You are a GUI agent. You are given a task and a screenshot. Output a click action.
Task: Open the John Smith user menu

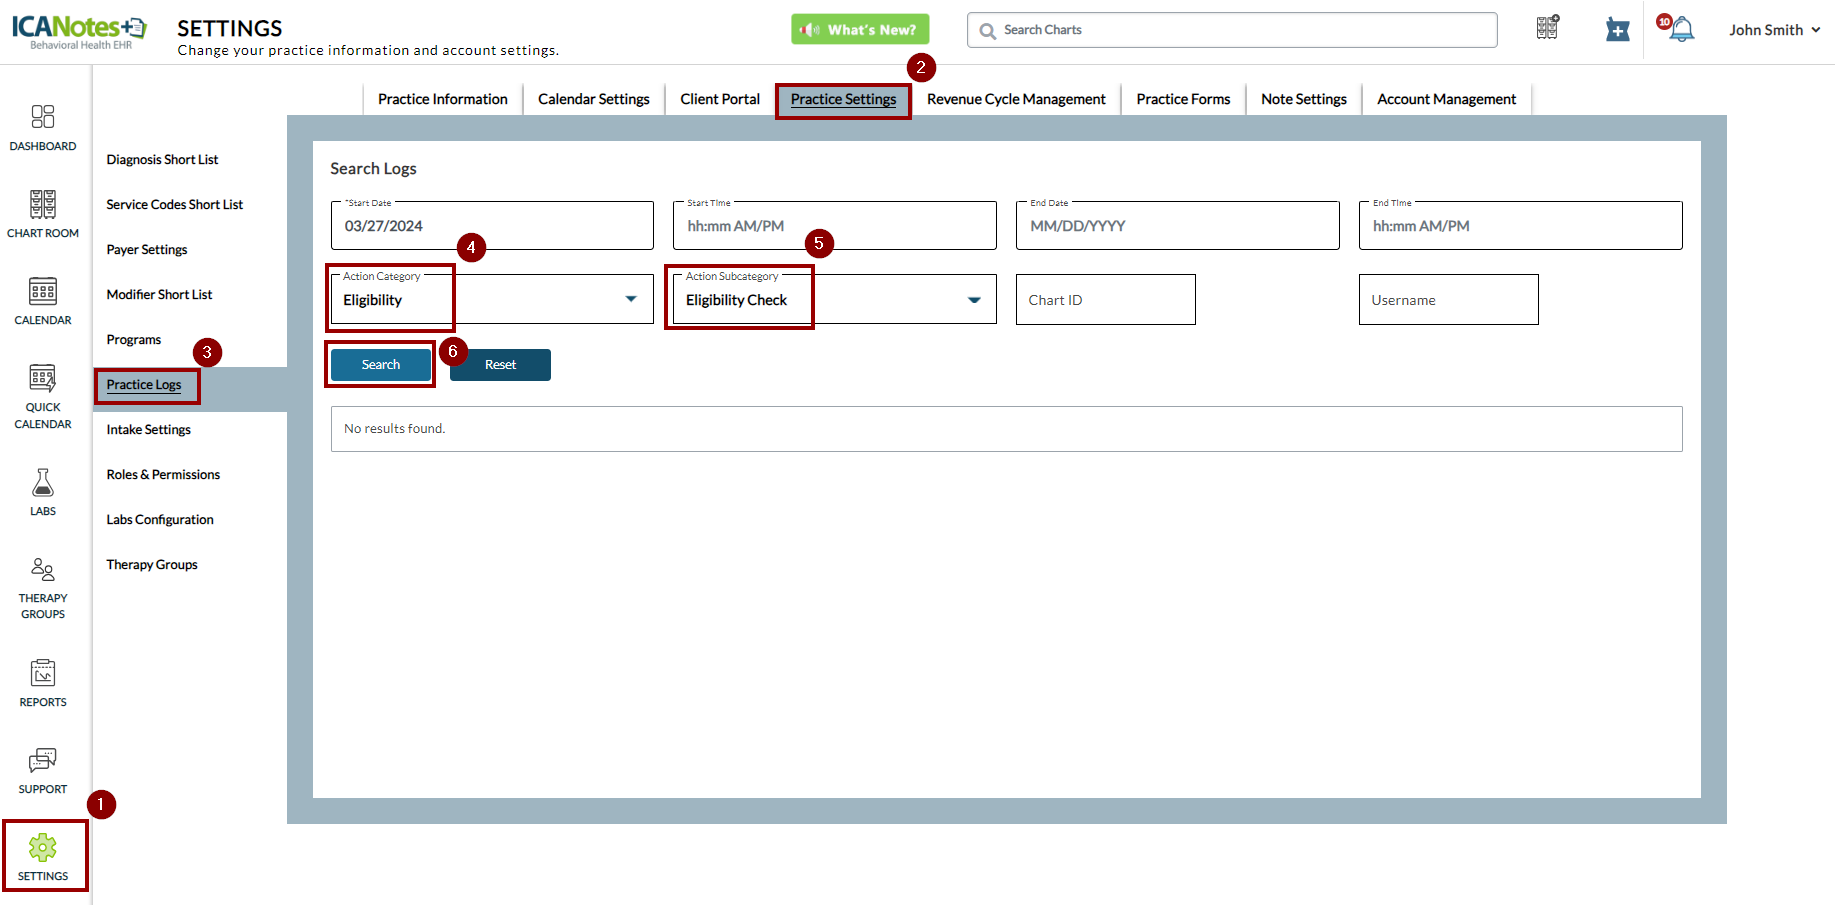tap(1774, 30)
